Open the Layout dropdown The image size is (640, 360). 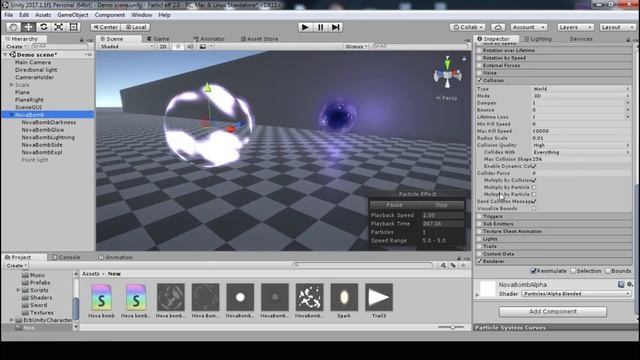point(617,27)
